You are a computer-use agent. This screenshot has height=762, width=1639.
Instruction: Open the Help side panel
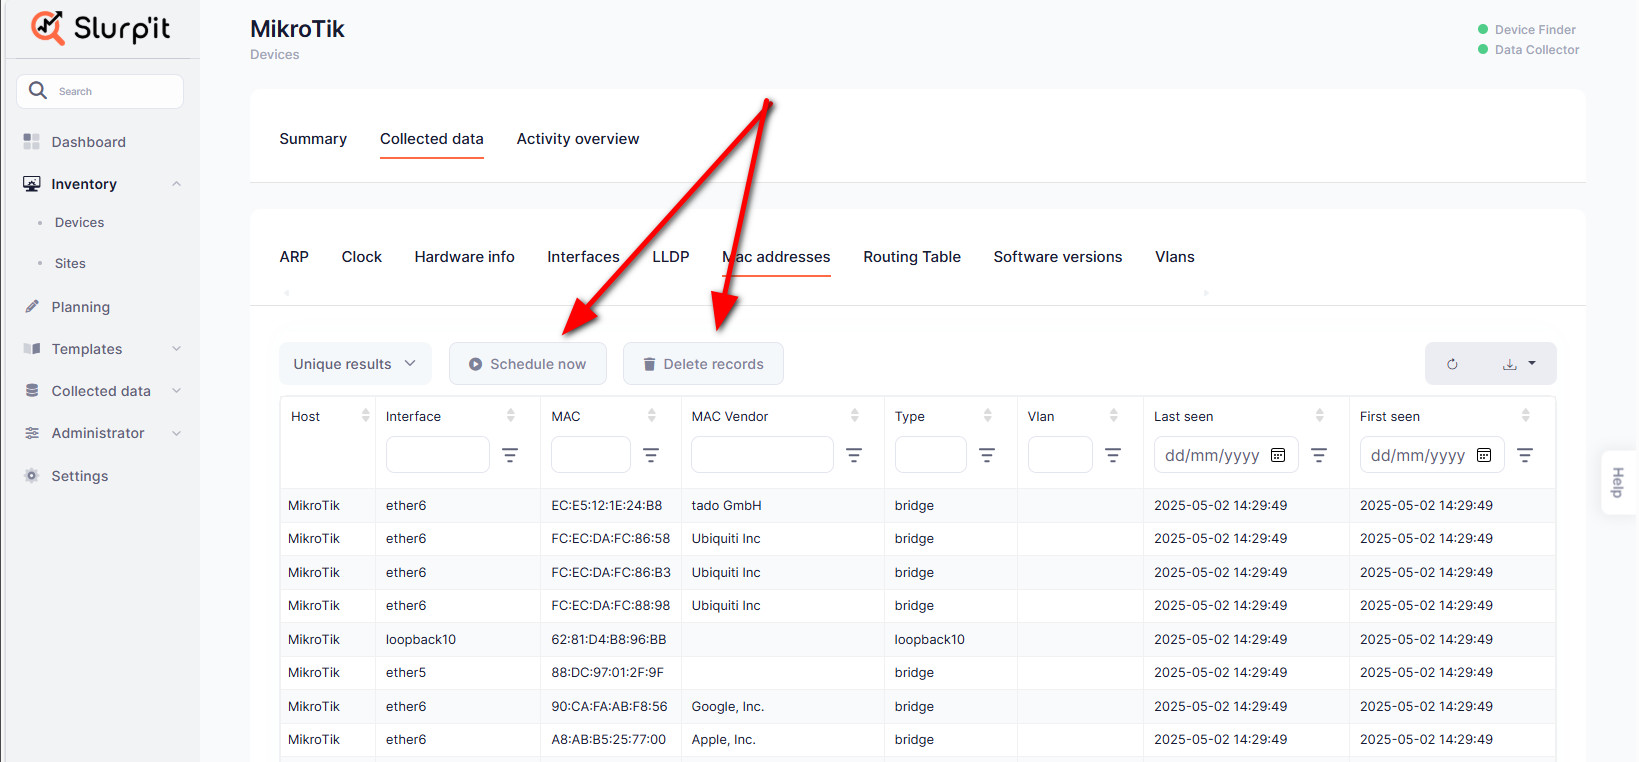click(x=1618, y=483)
